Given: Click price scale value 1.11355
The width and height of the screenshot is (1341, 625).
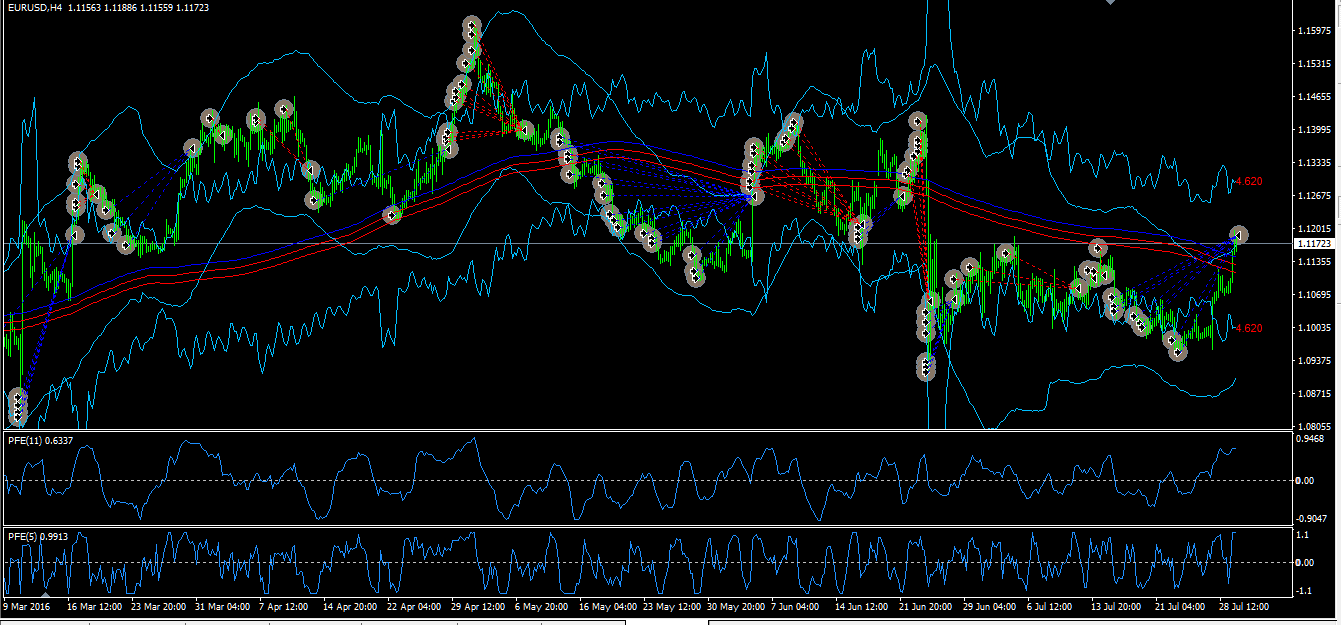Looking at the screenshot, I should [1313, 262].
